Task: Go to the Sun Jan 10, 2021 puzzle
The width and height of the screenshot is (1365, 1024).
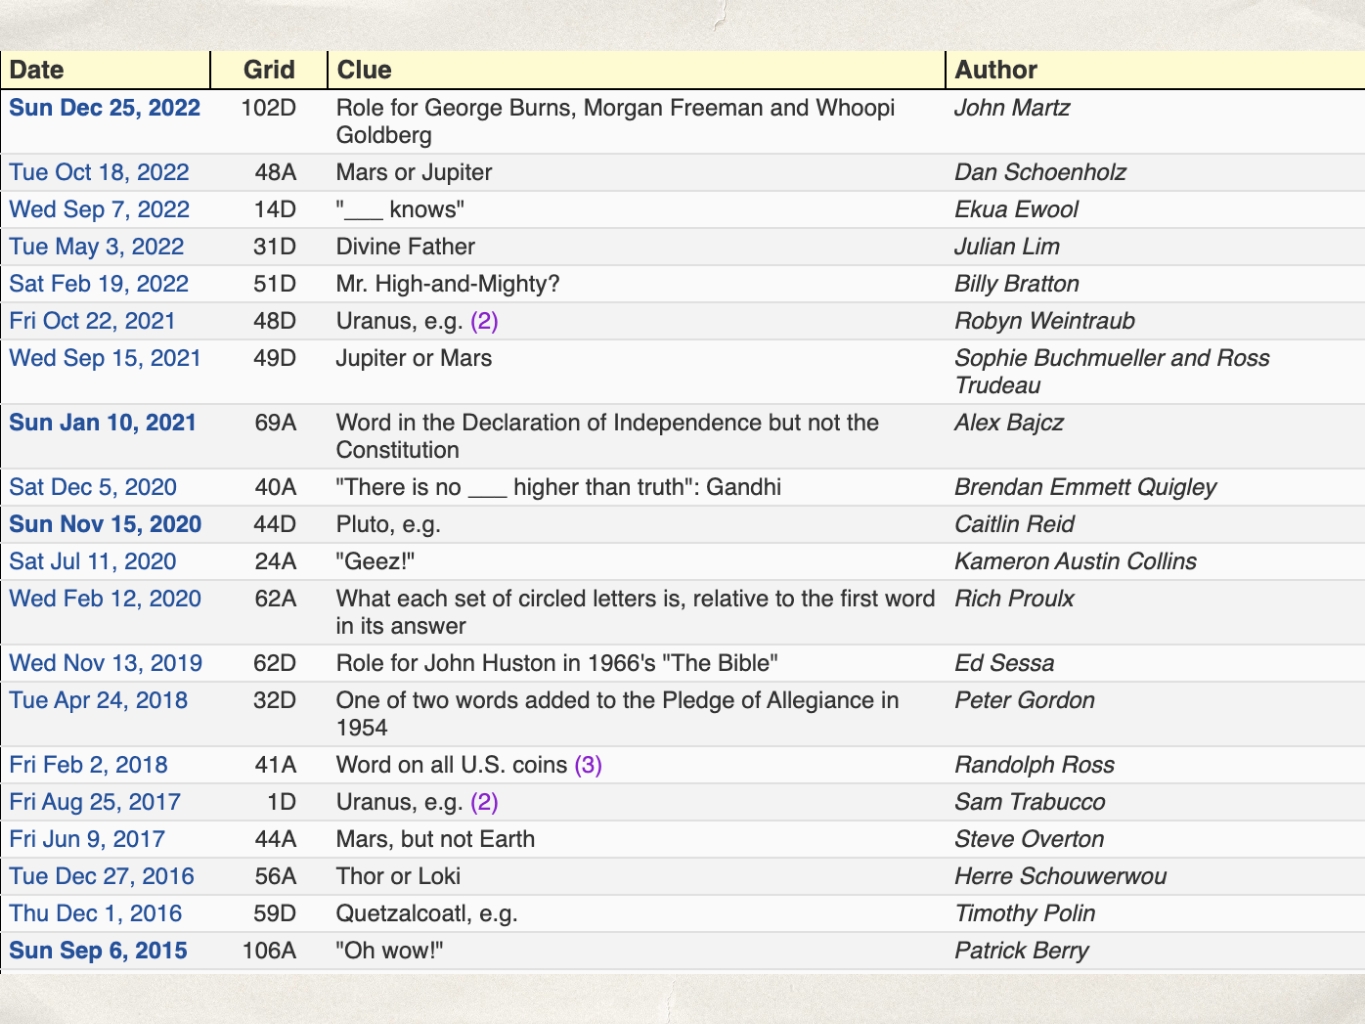Action: [103, 422]
